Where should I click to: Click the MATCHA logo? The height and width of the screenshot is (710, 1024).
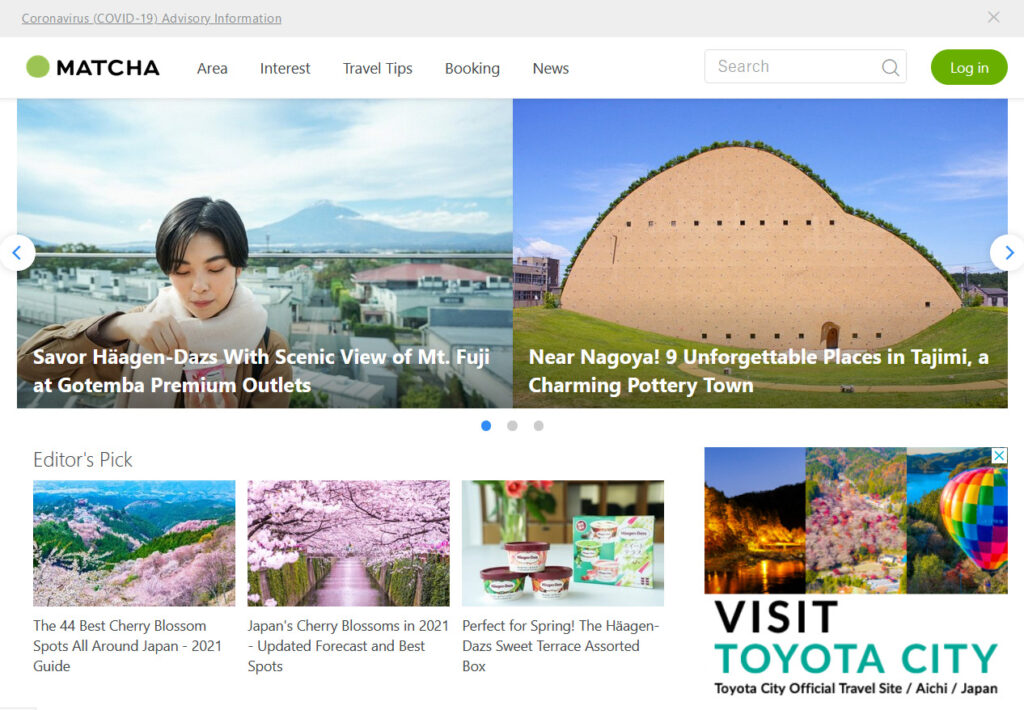93,67
